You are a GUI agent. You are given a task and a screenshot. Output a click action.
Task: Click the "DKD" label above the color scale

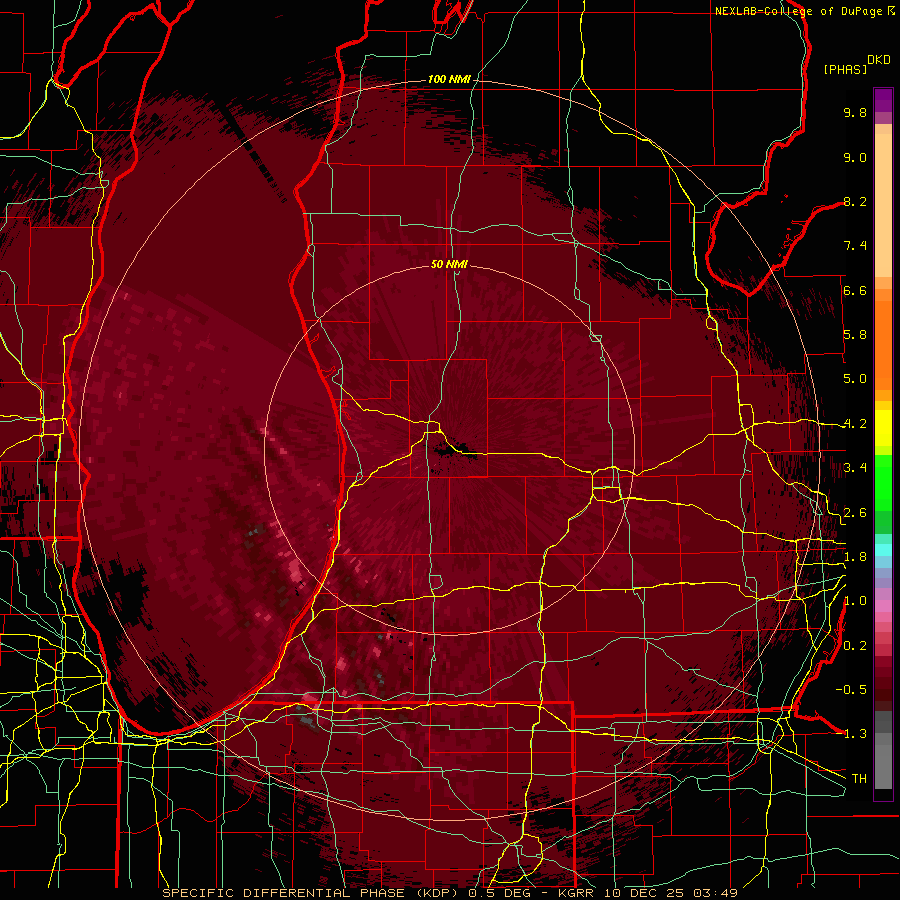(x=879, y=60)
